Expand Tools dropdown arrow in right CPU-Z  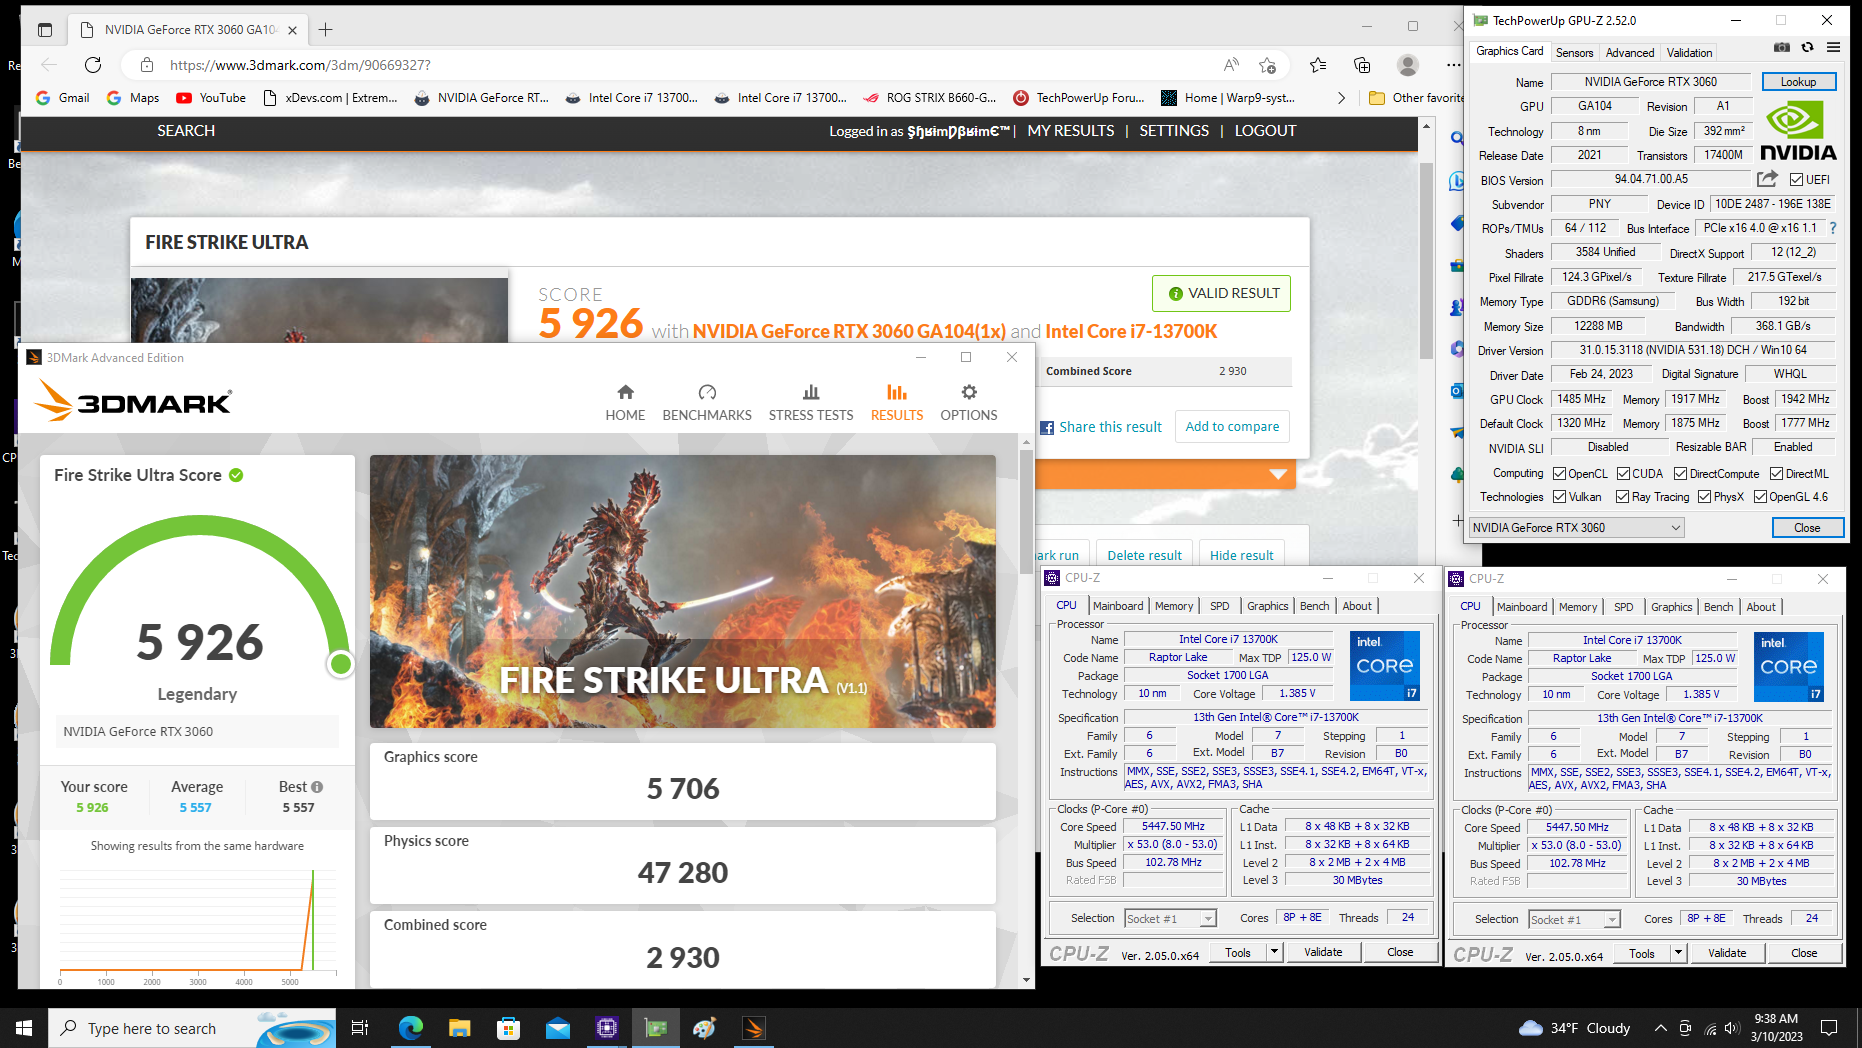click(x=1679, y=953)
